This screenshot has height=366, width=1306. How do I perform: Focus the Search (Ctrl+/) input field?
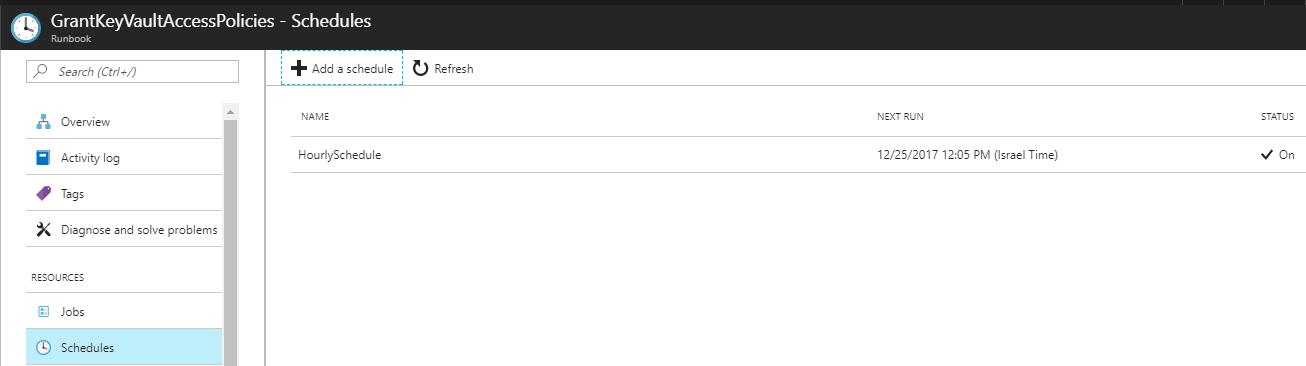(x=132, y=72)
